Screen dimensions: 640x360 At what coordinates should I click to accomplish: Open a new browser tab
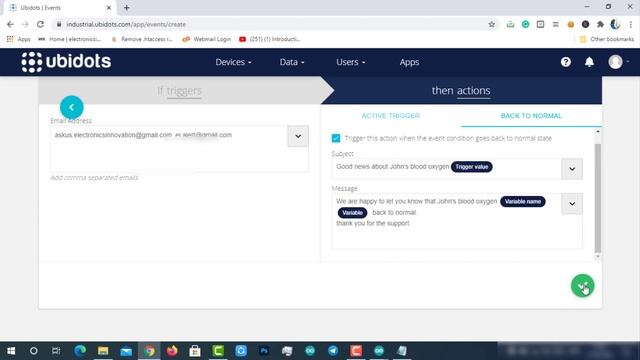pos(127,8)
